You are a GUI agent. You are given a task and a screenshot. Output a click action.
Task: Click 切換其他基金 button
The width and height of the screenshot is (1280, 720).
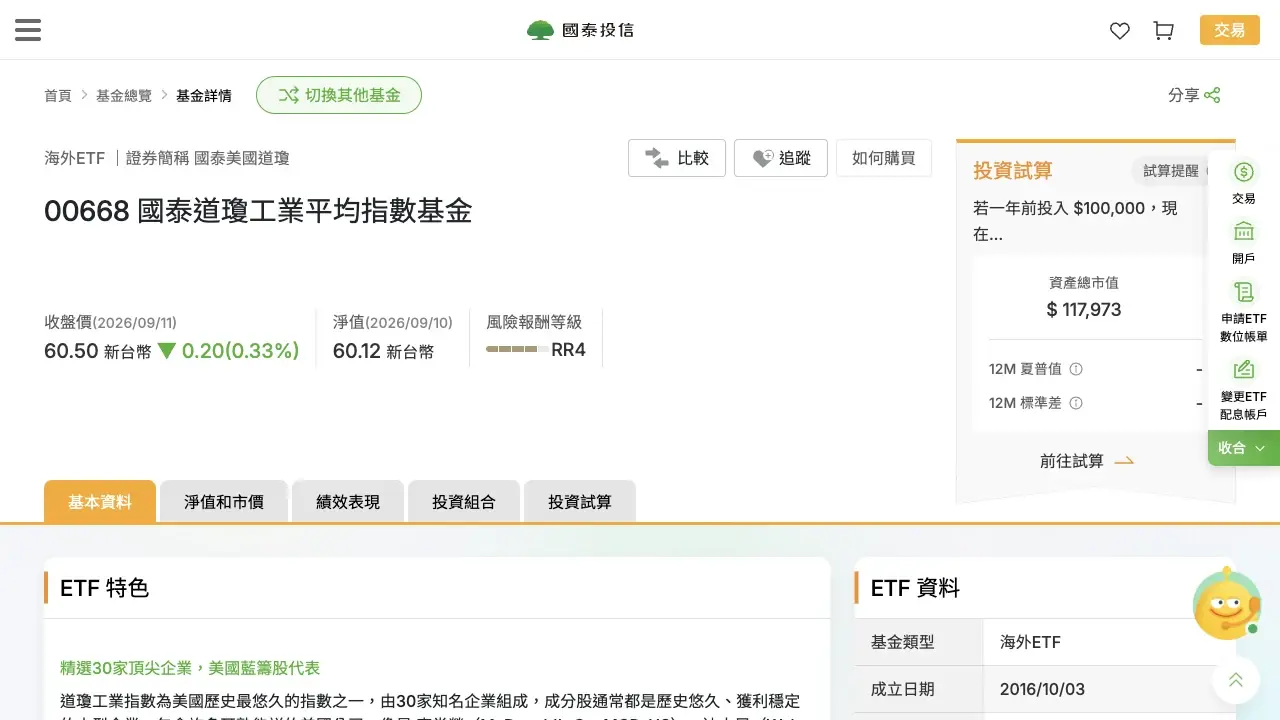click(x=339, y=95)
